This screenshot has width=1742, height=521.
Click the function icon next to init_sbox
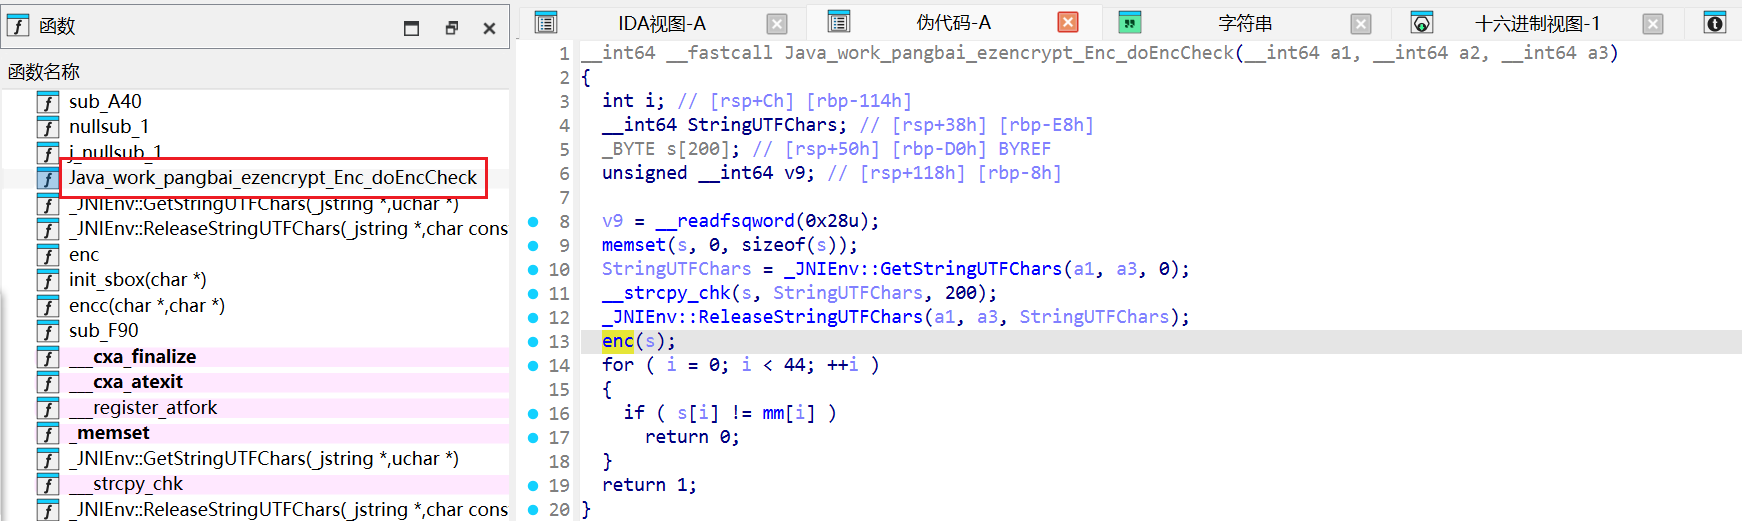(x=47, y=281)
